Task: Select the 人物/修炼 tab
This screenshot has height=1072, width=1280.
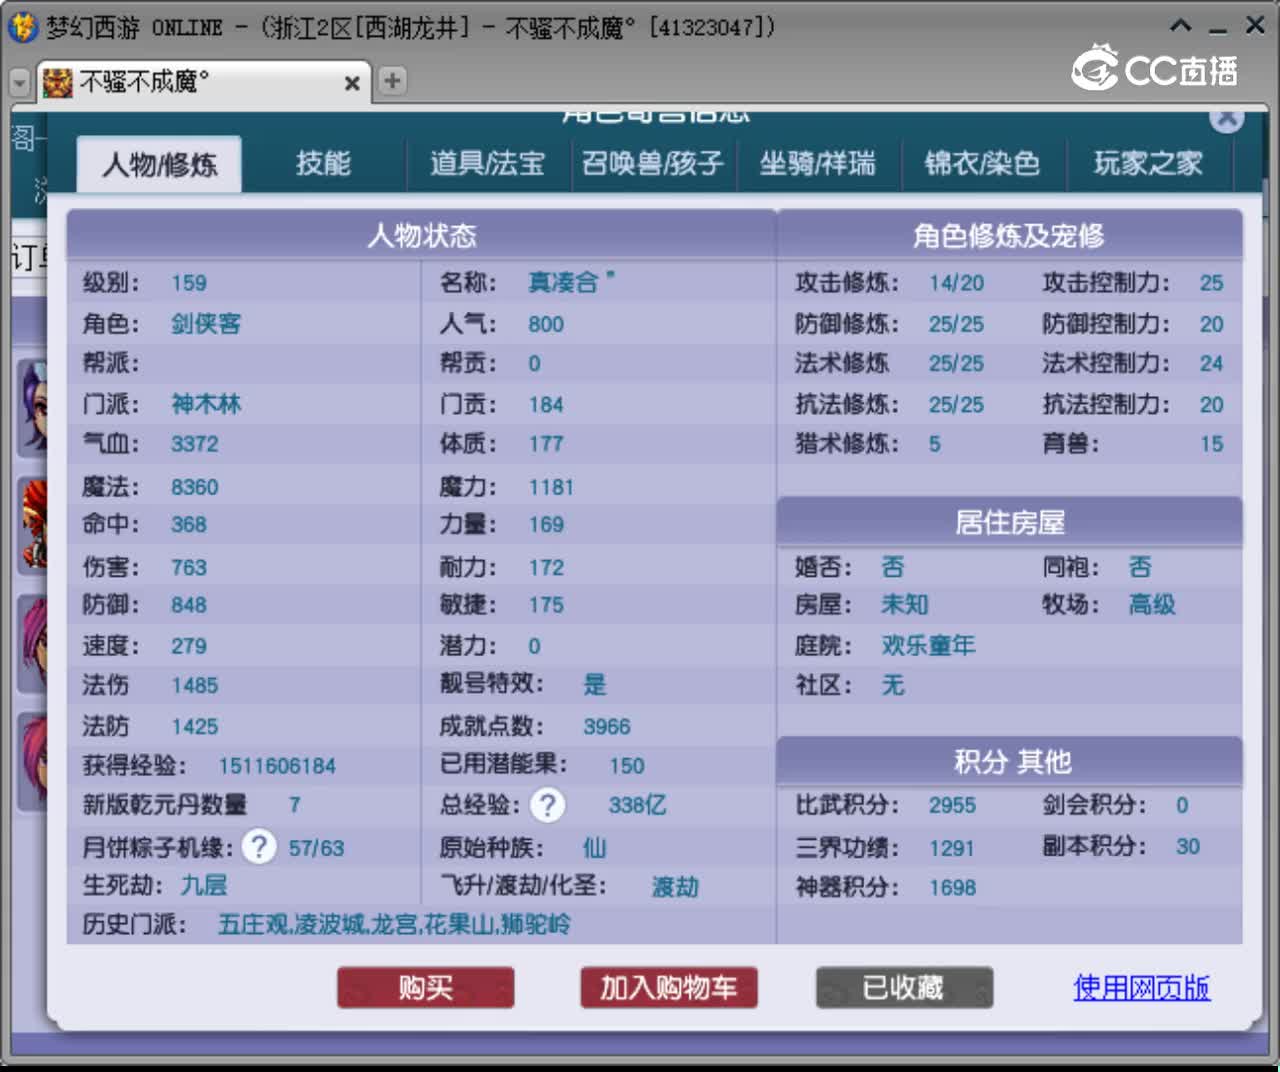Action: (159, 164)
